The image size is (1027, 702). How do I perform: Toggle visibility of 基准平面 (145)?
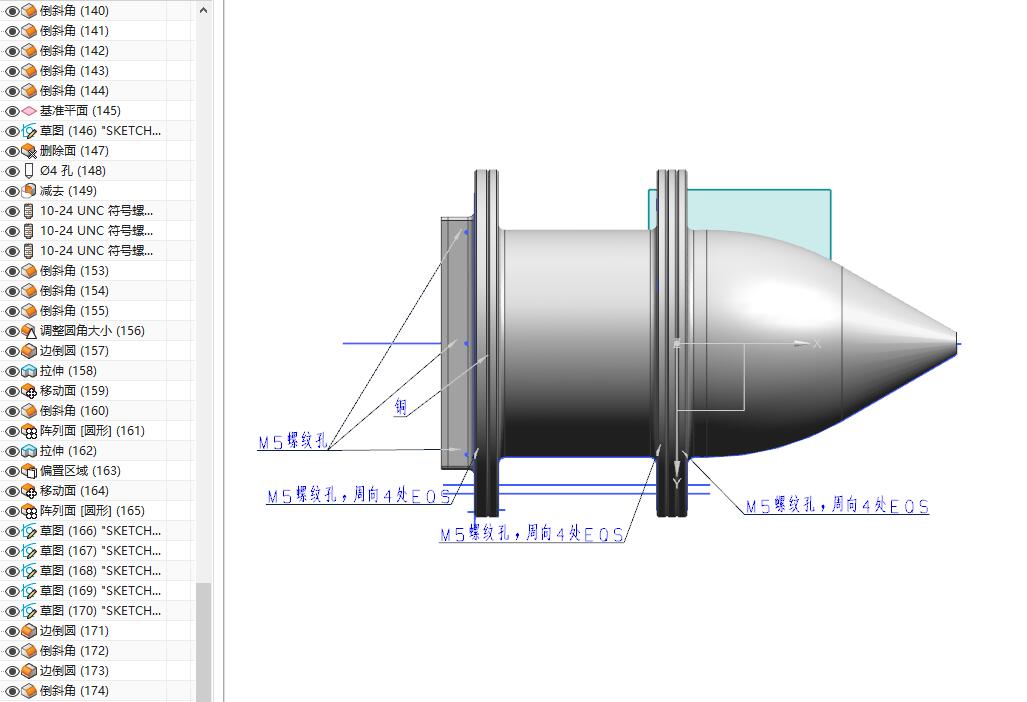point(12,111)
